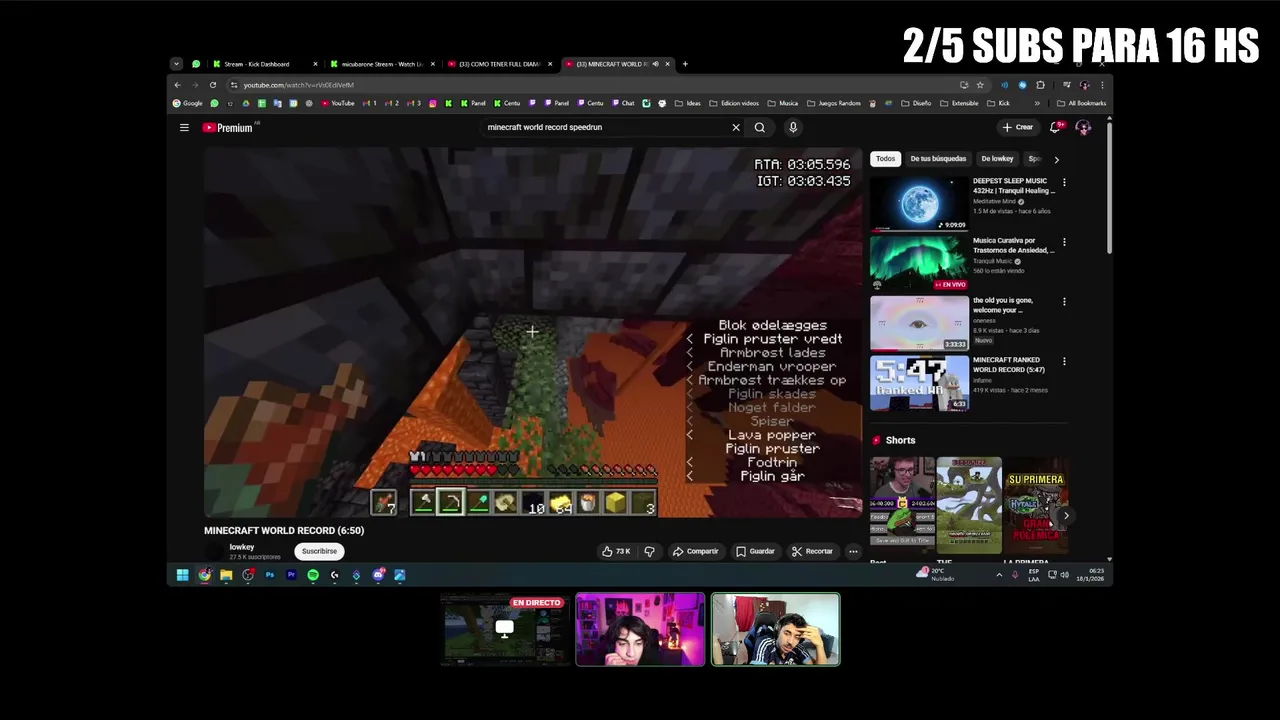Screen dimensions: 1280x720
Task: Switch to micubarone Stream tab
Action: point(383,64)
